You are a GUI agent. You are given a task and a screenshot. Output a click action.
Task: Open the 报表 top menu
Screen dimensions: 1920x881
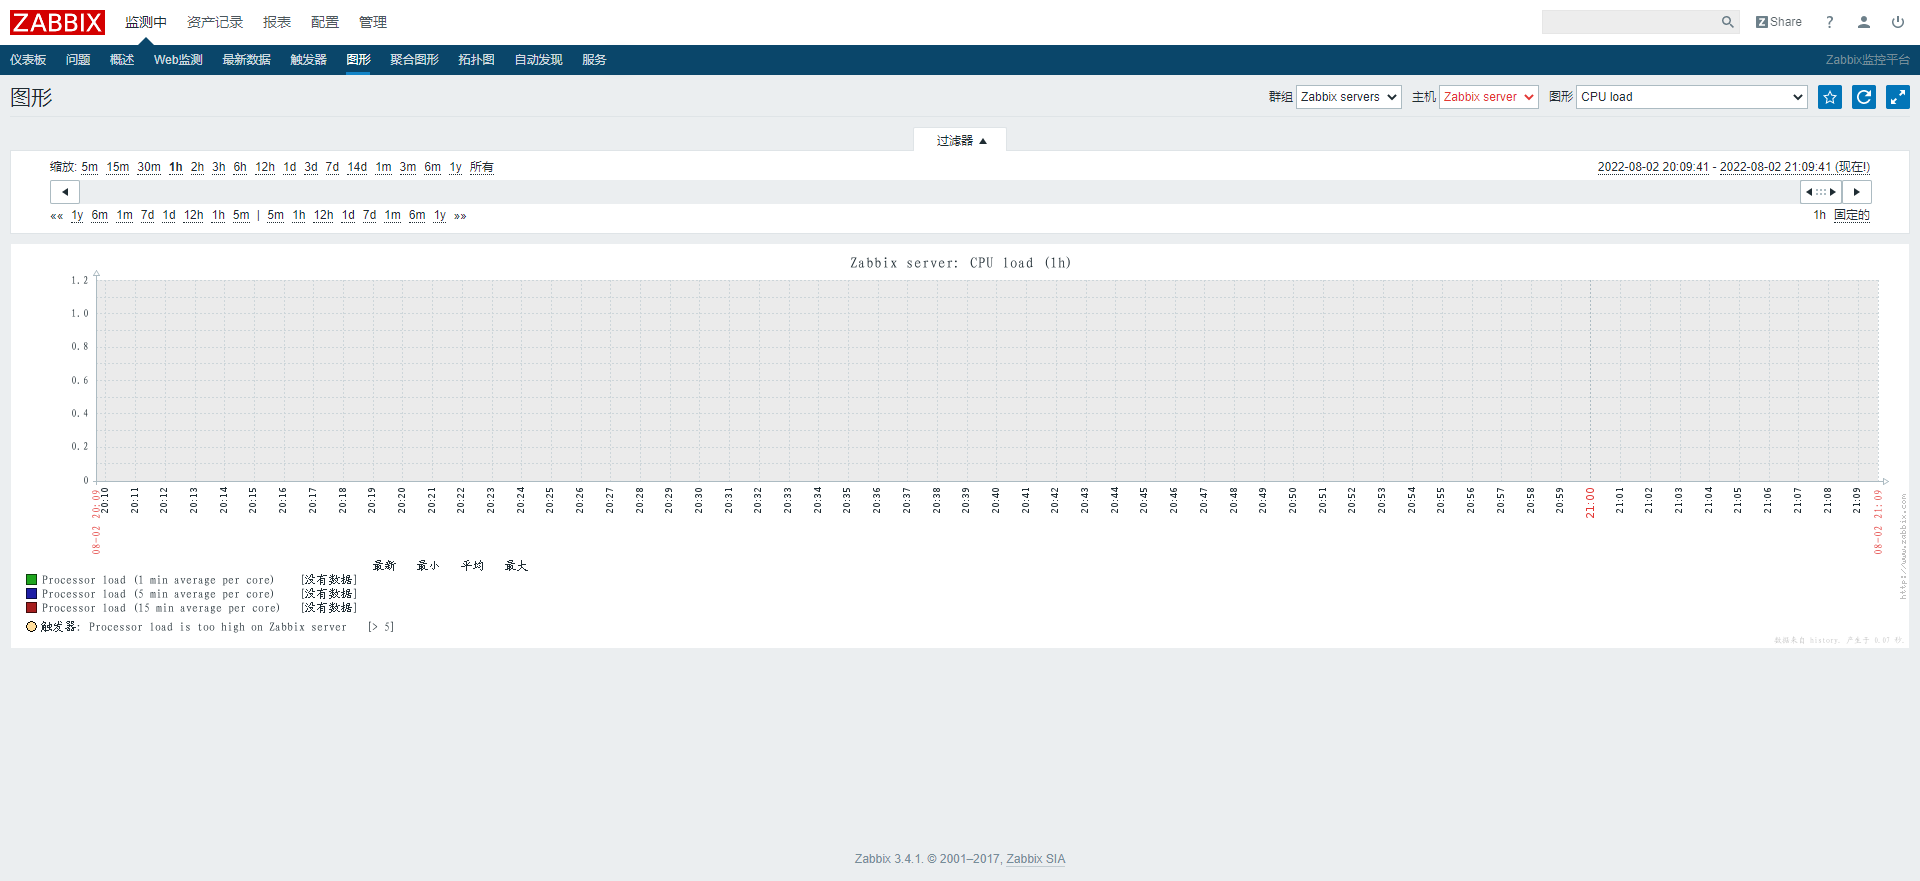(x=277, y=22)
